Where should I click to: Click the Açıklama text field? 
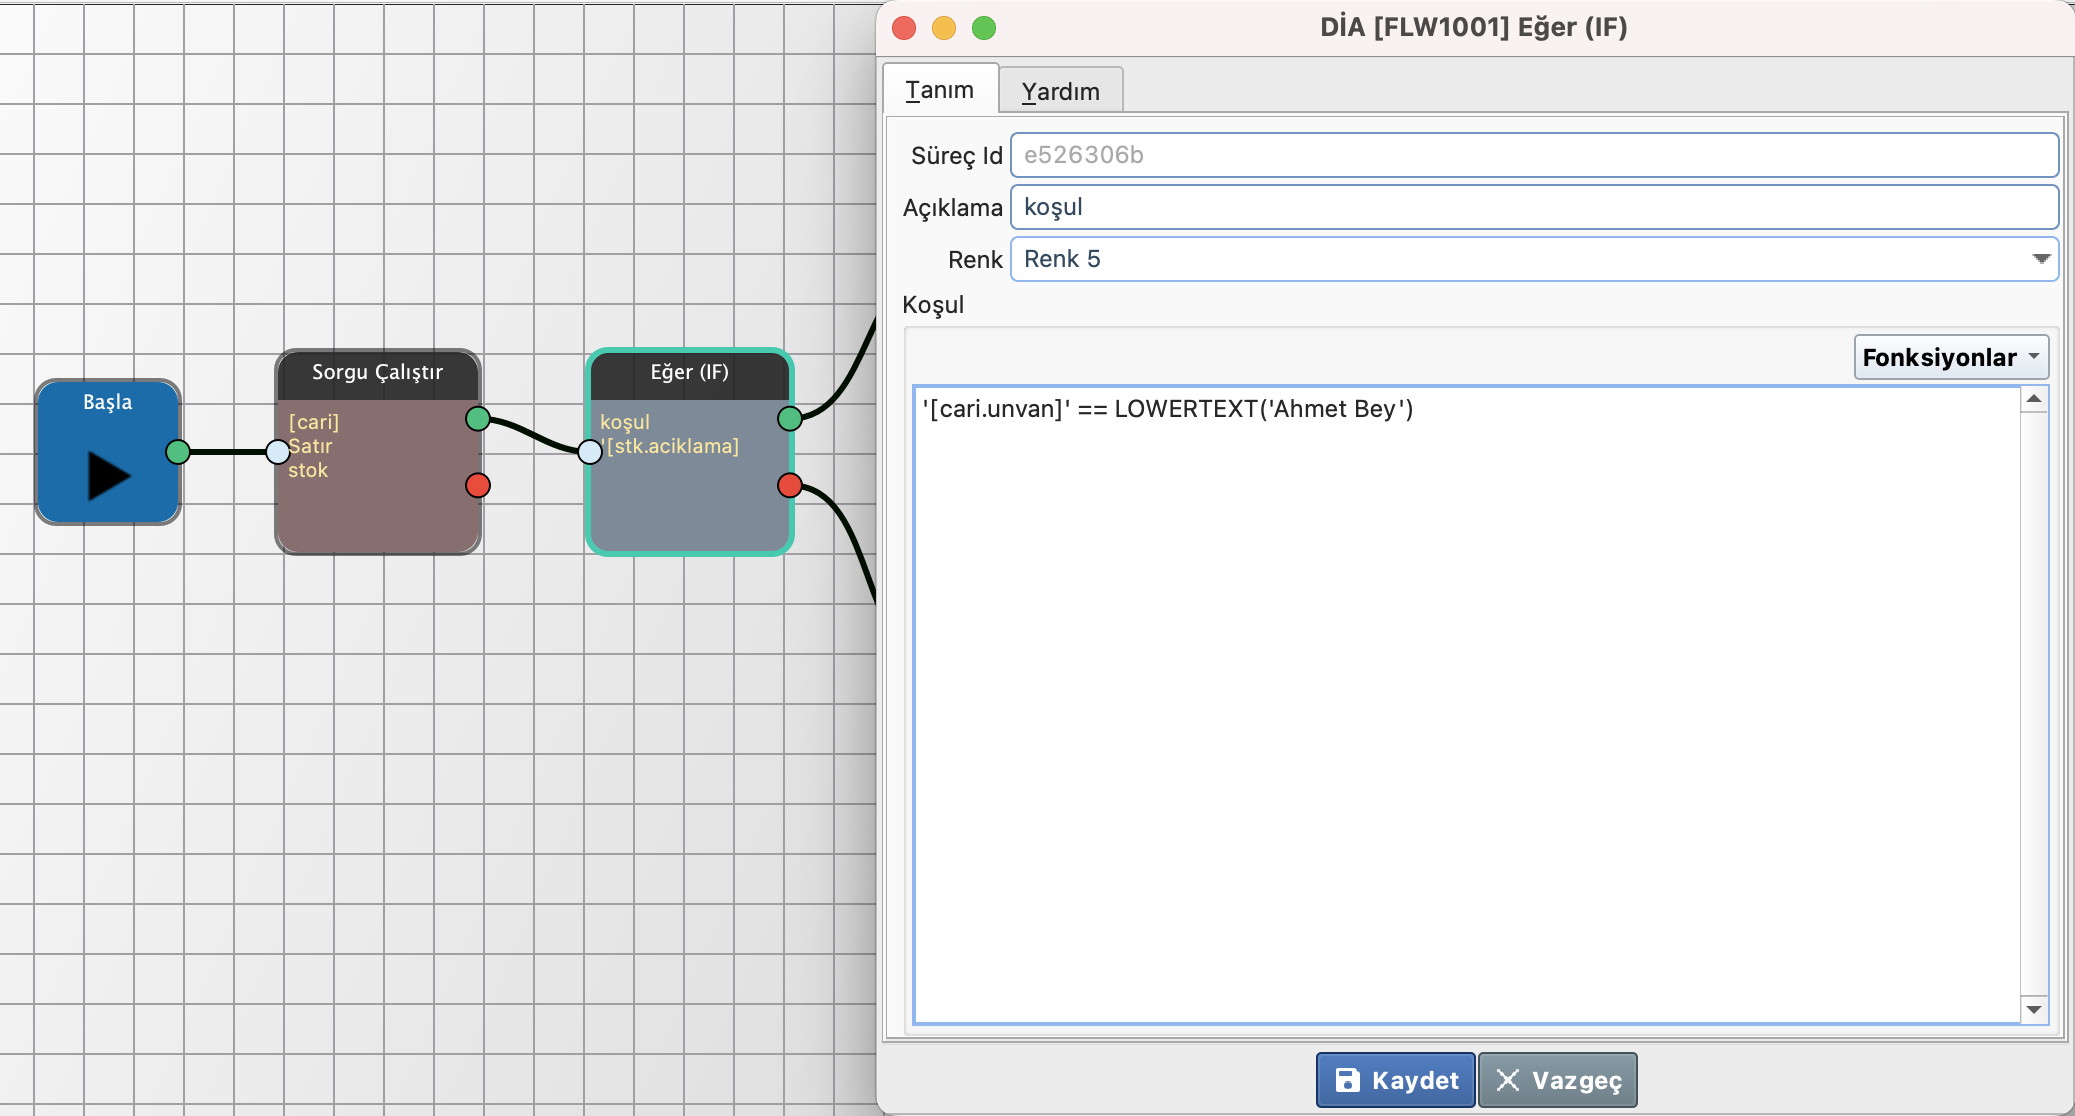coord(1533,207)
